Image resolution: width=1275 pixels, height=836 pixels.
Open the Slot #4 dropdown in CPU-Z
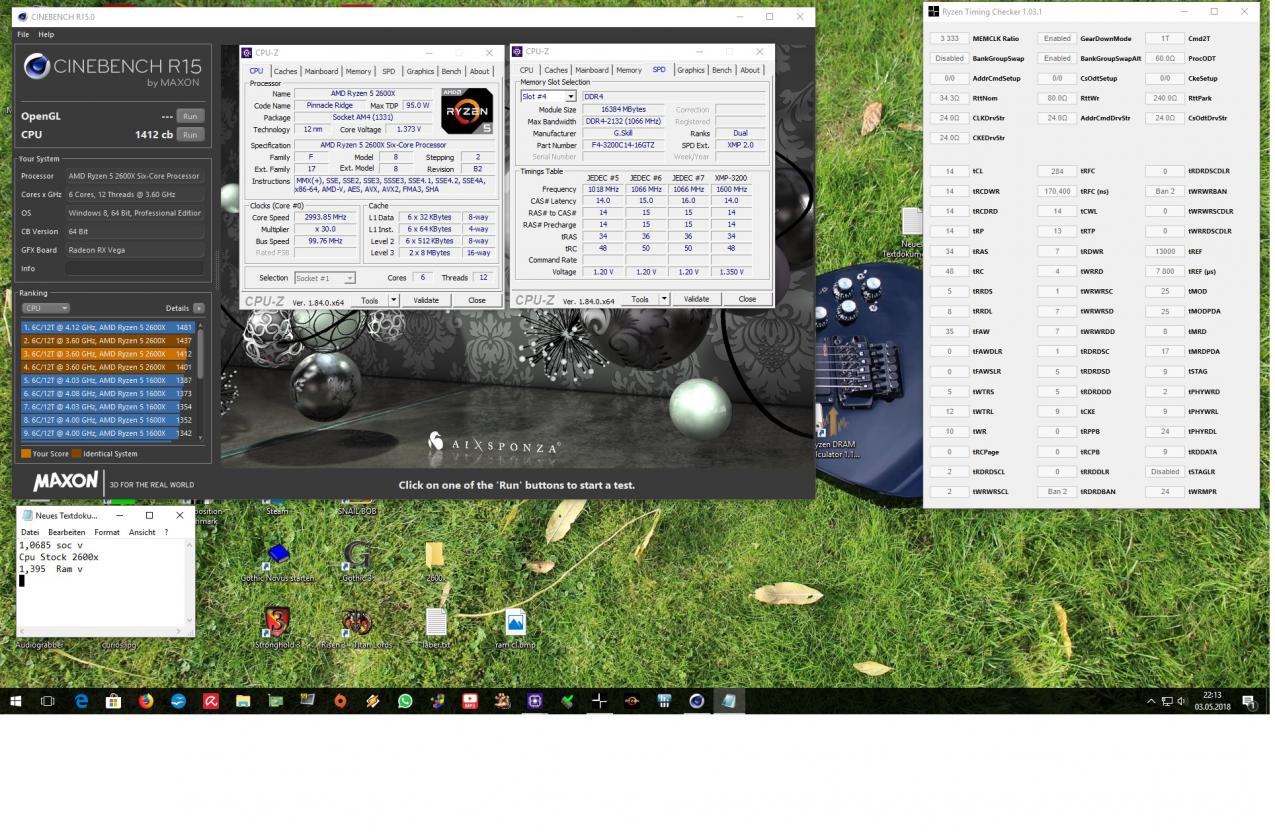point(570,97)
